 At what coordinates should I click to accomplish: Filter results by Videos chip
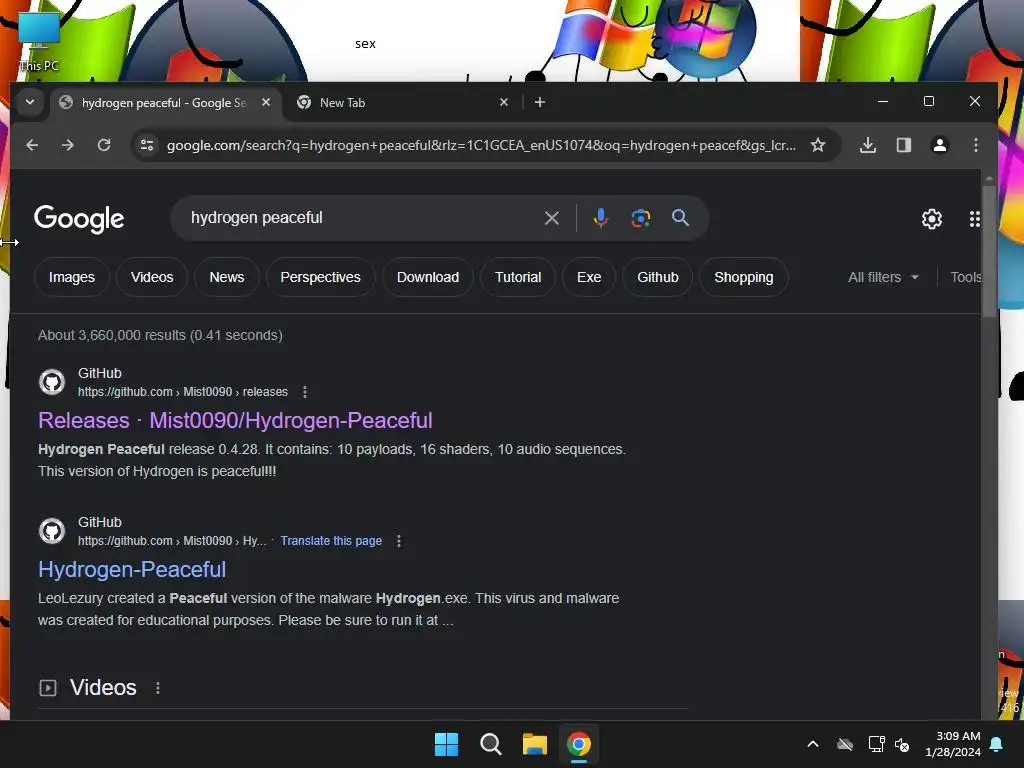pyautogui.click(x=152, y=278)
